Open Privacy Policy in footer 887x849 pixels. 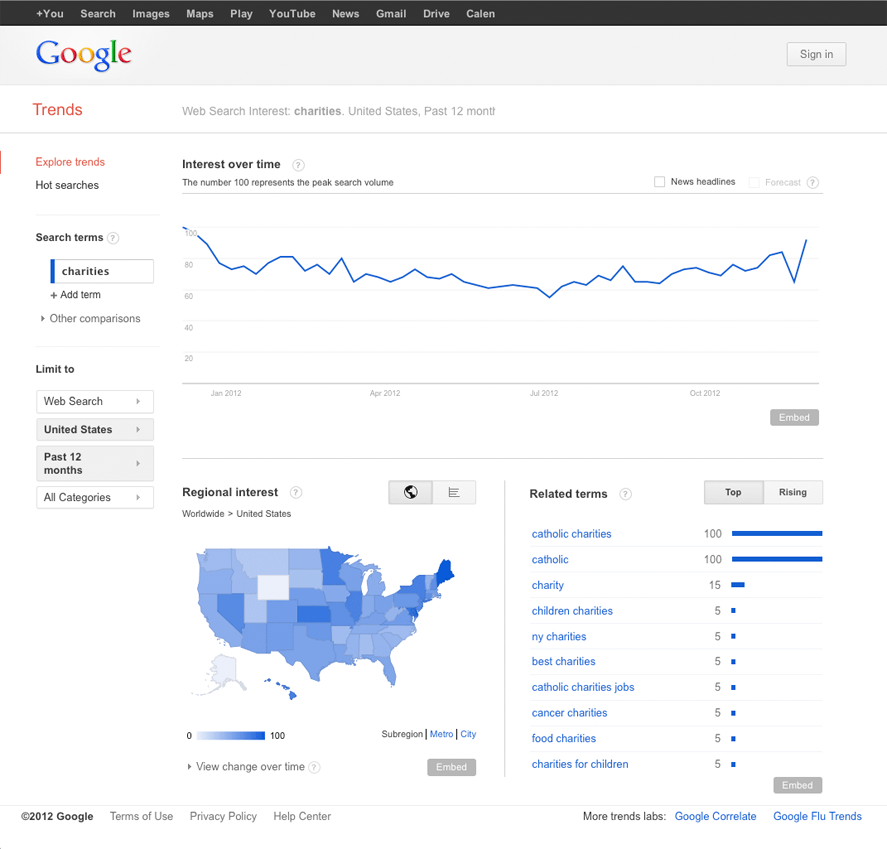coord(223,817)
